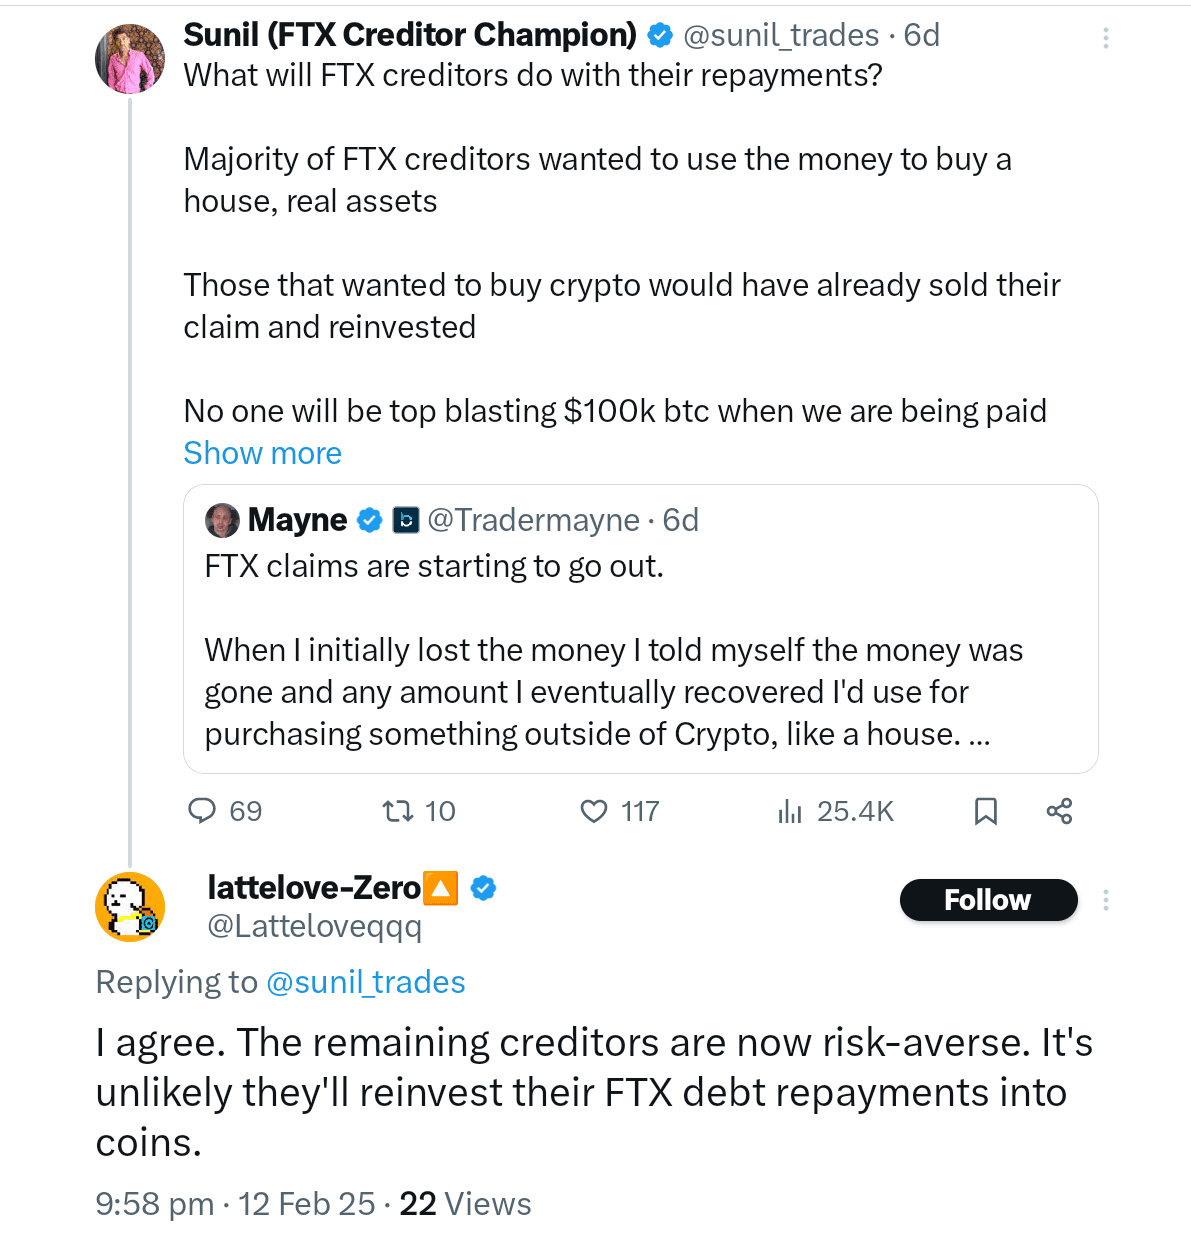The width and height of the screenshot is (1191, 1234).
Task: Open the three-dot menu on lattelove-Zero's reply
Action: [1105, 900]
